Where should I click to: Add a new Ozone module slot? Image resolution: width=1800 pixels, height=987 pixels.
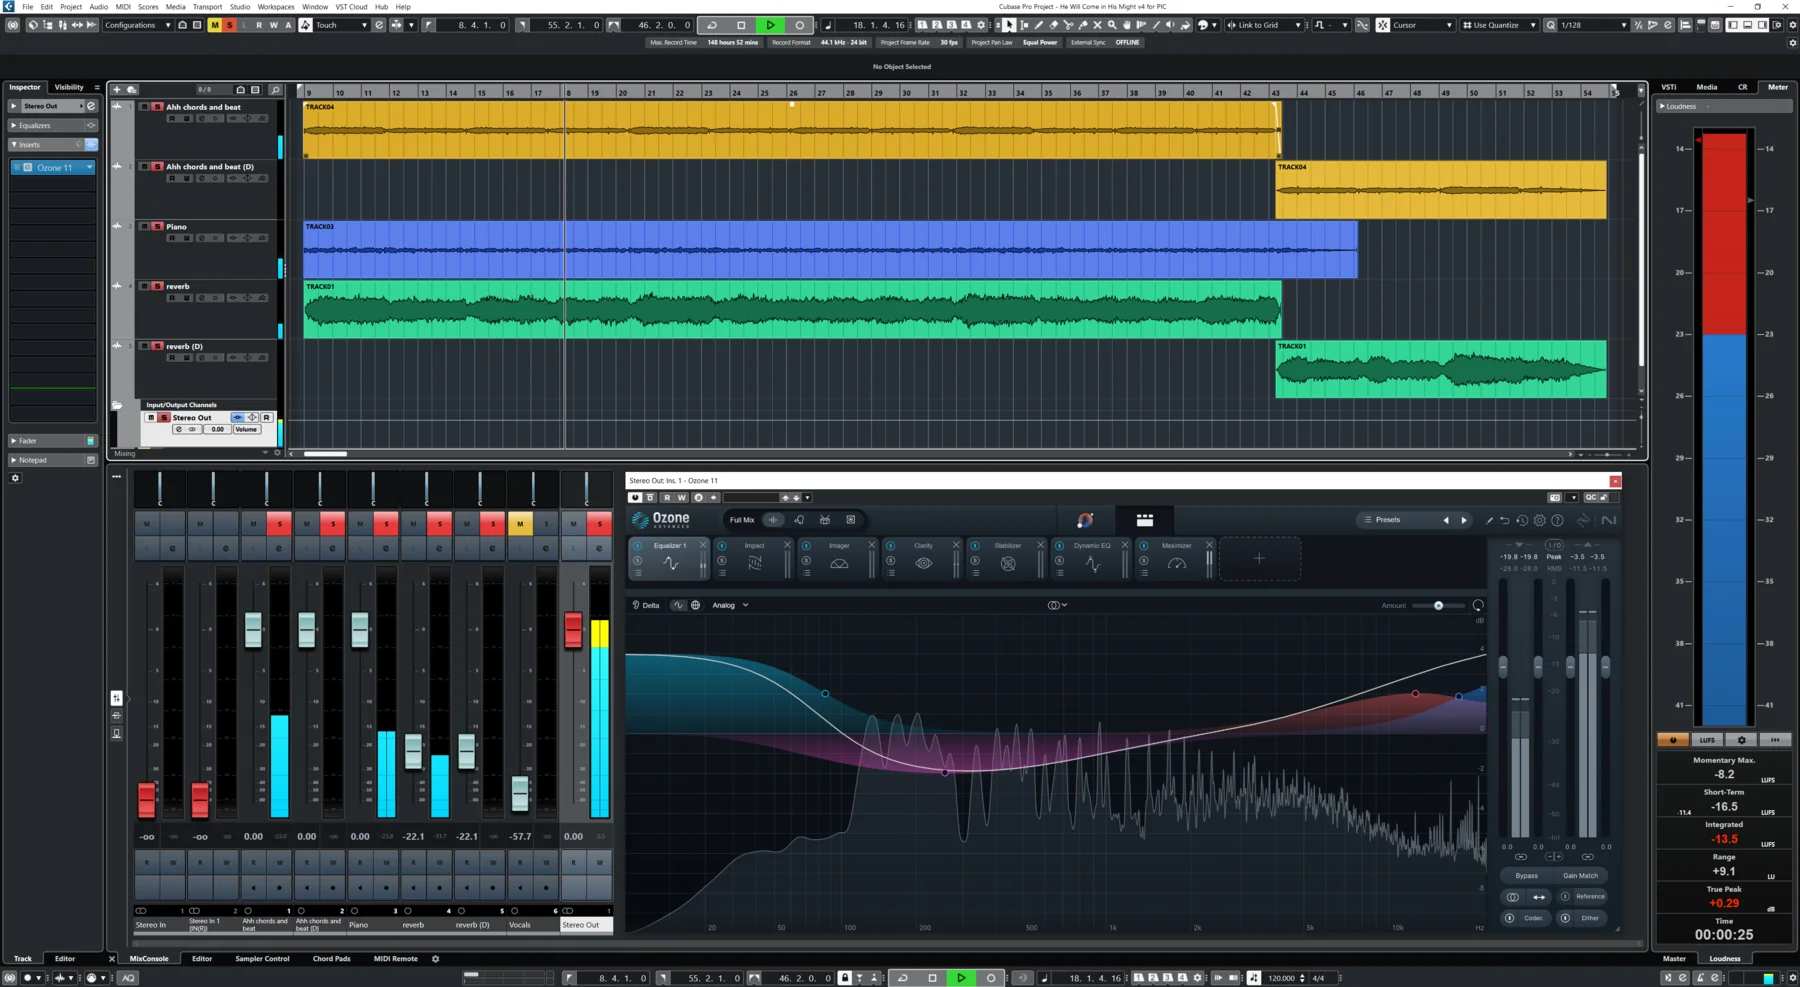click(x=1259, y=559)
